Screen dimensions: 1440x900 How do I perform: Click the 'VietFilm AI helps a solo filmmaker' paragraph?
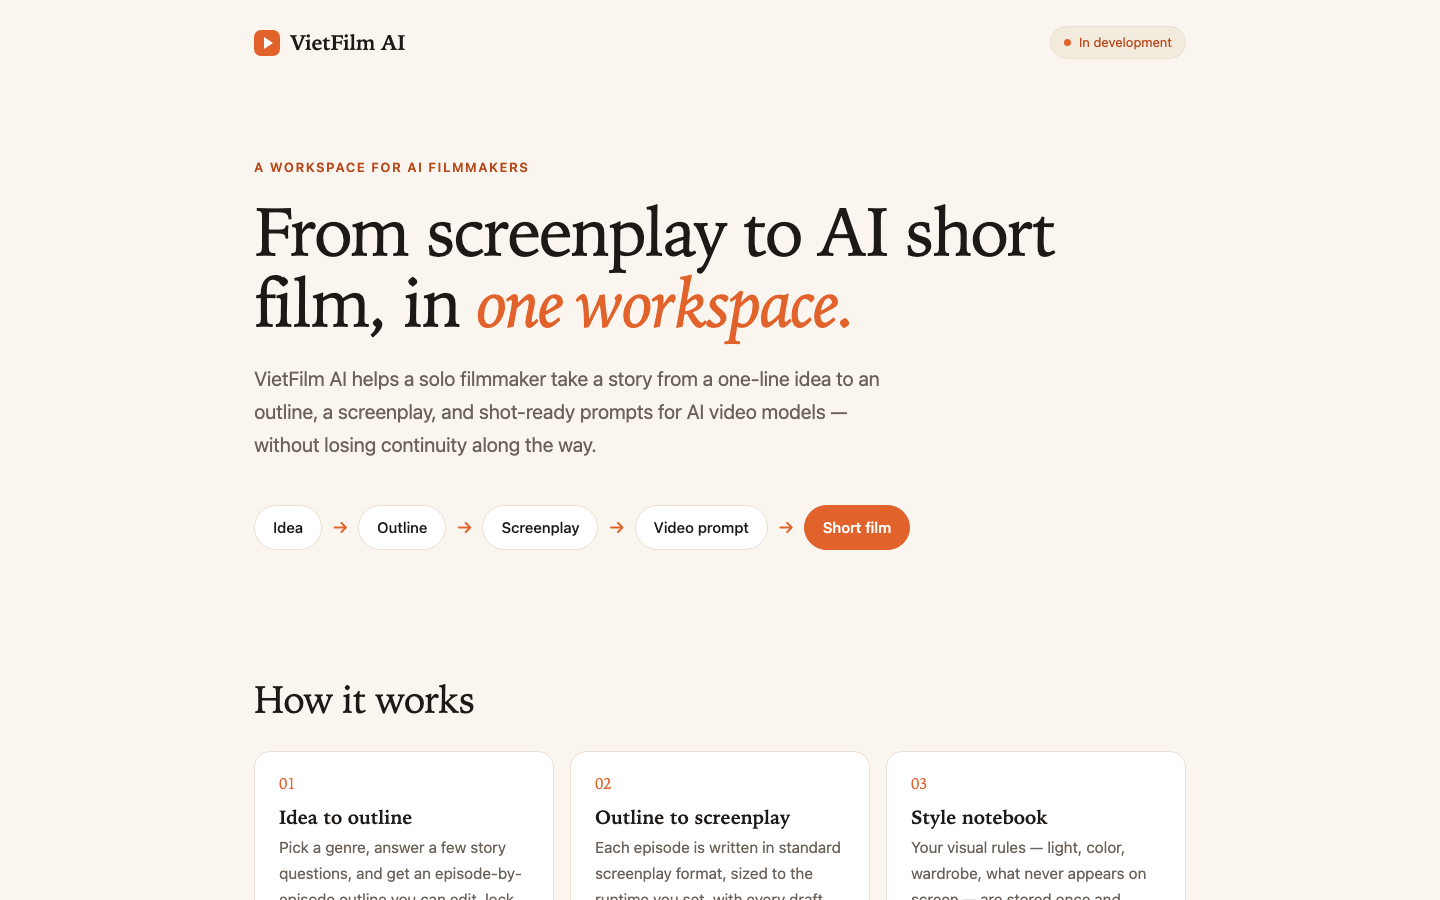567,412
